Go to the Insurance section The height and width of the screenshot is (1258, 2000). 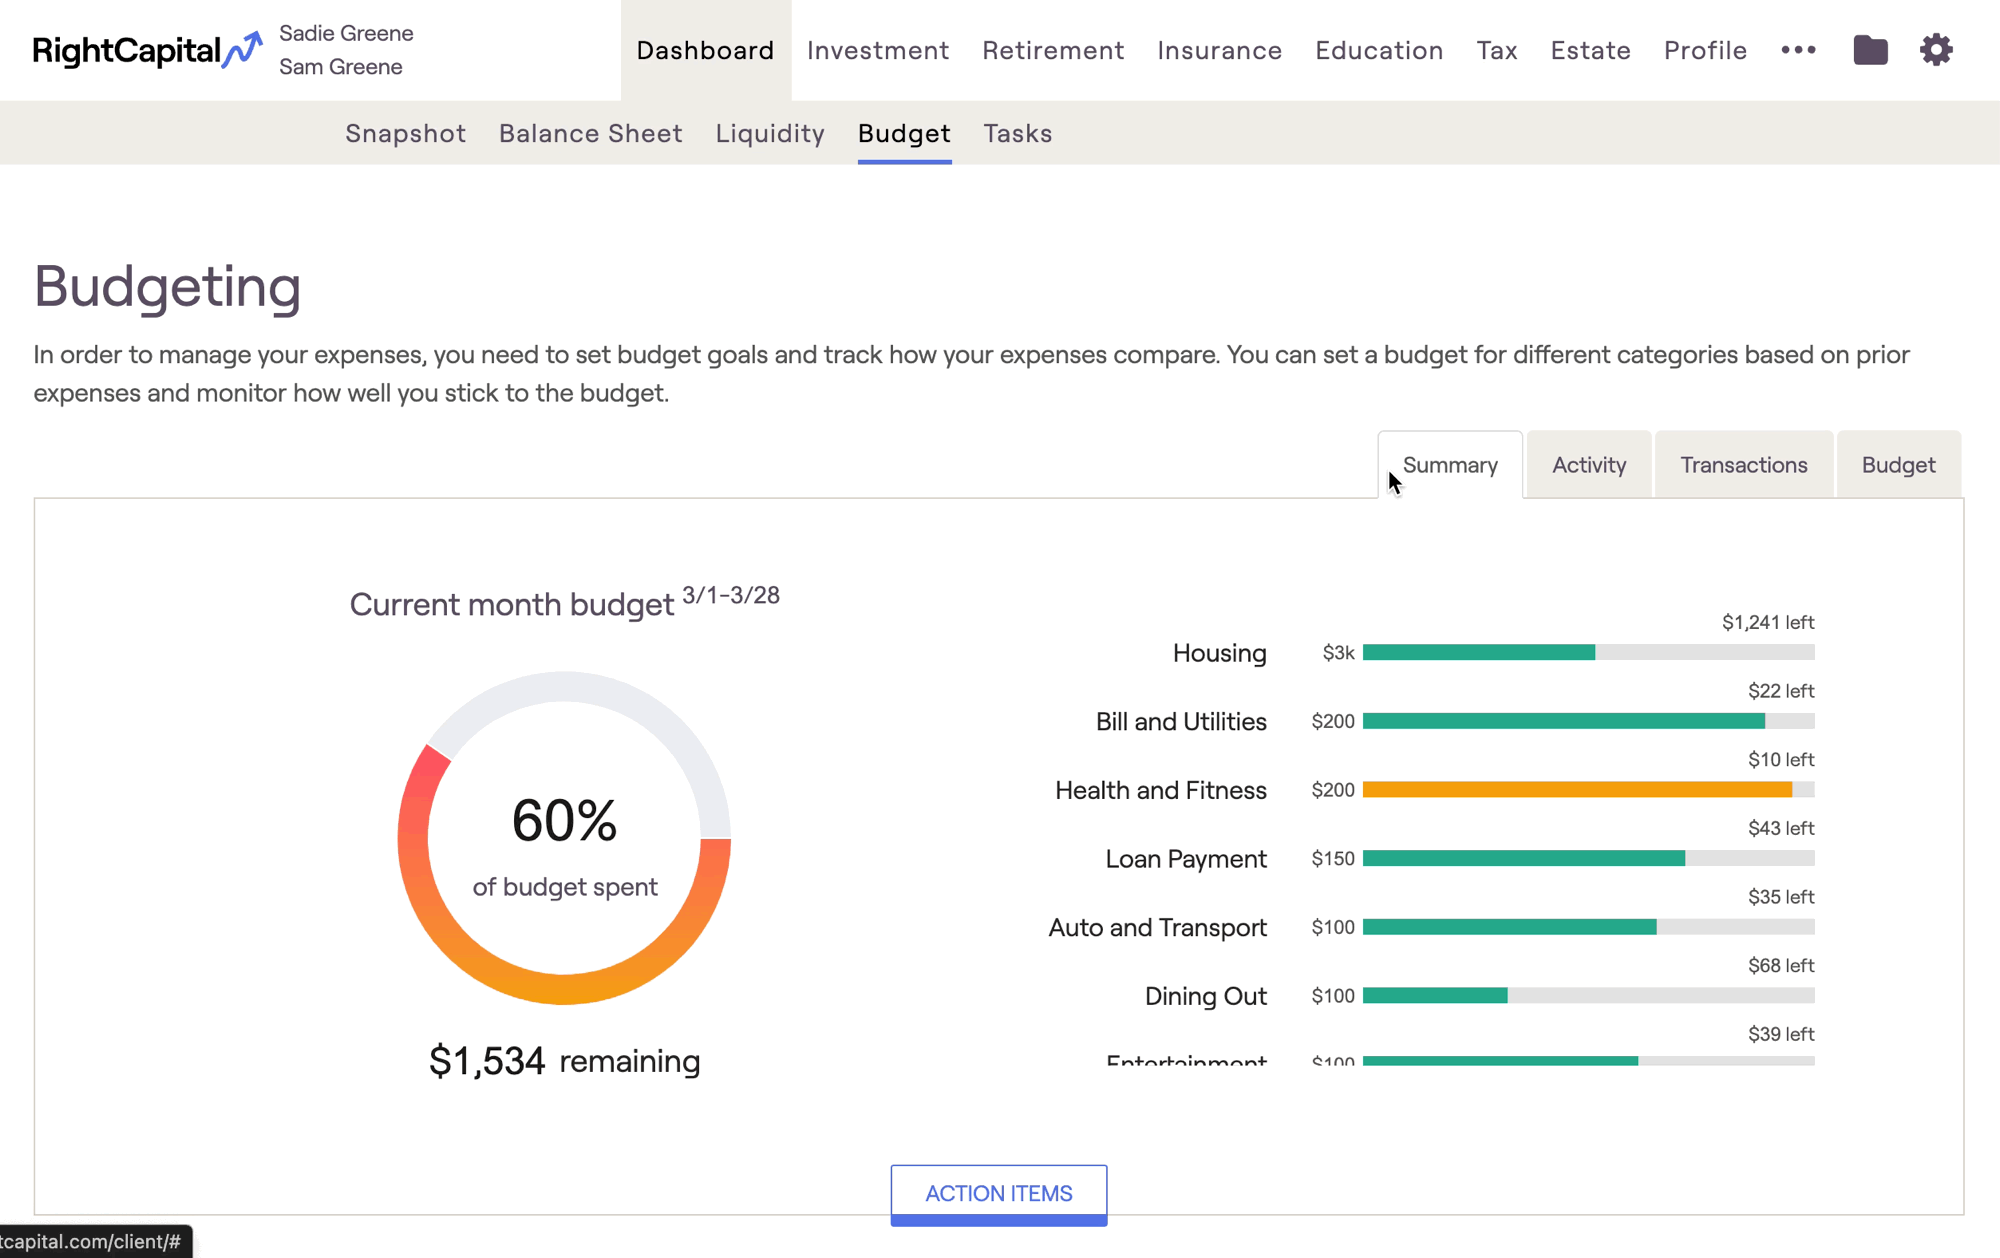1219,50
